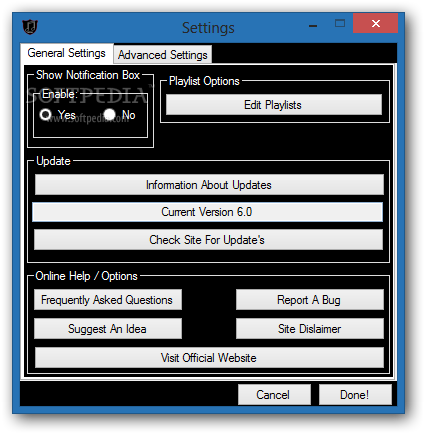Image resolution: width=425 pixels, height=434 pixels.
Task: Click the Update group label
Action: point(53,161)
